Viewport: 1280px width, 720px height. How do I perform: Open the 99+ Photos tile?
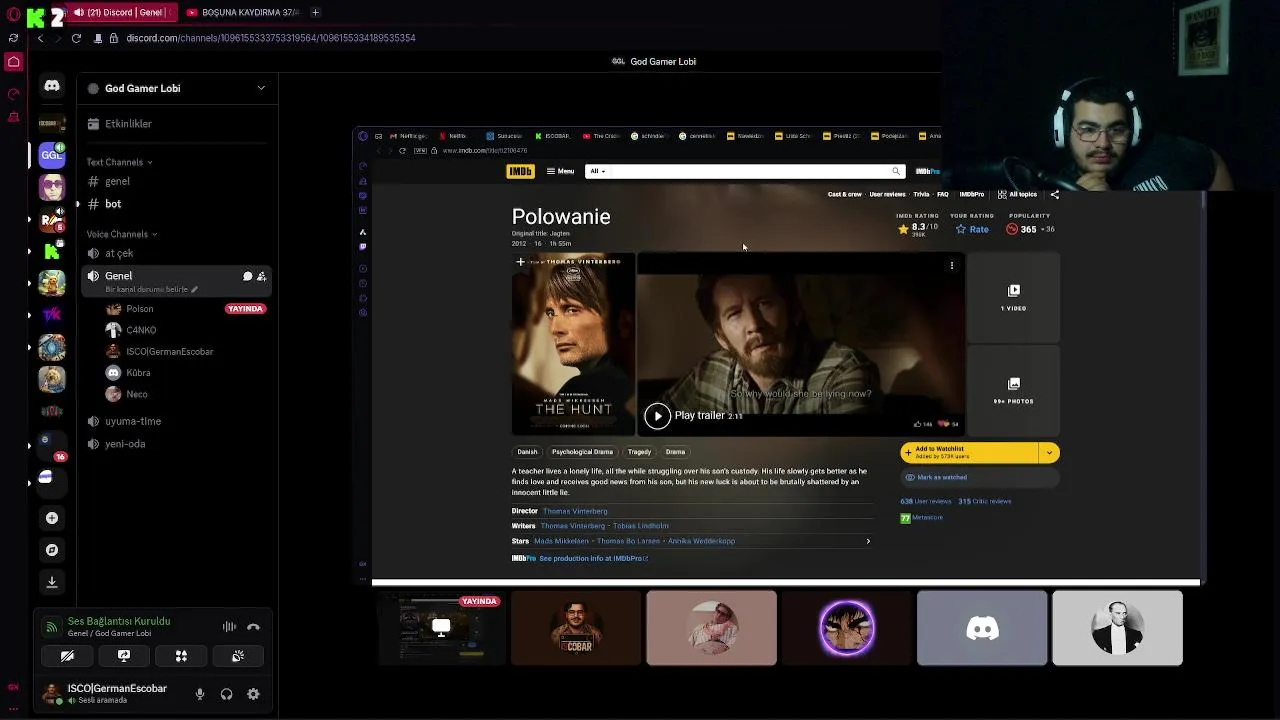[1013, 390]
